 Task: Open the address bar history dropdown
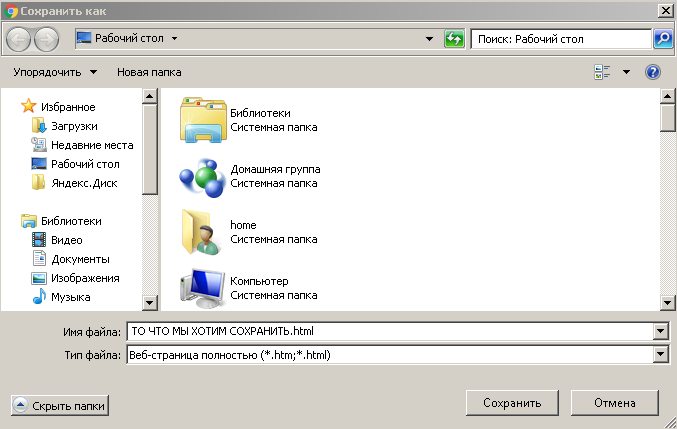[429, 39]
